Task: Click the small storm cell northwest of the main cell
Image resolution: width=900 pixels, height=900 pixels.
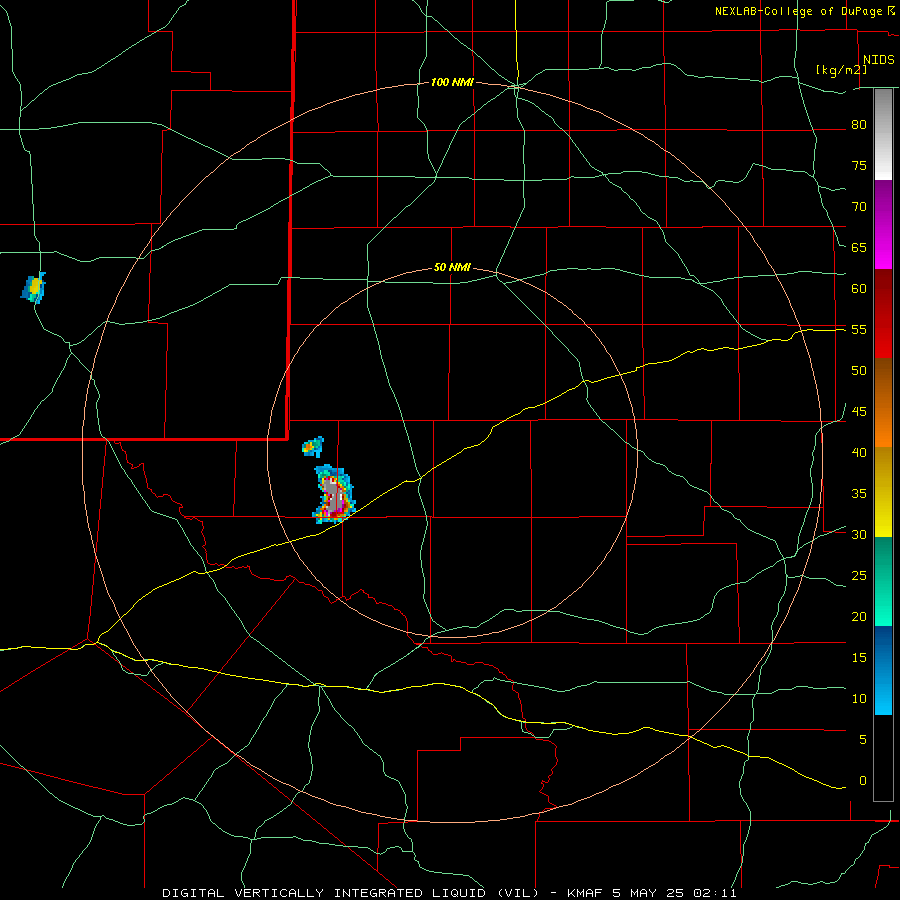Action: pos(313,446)
